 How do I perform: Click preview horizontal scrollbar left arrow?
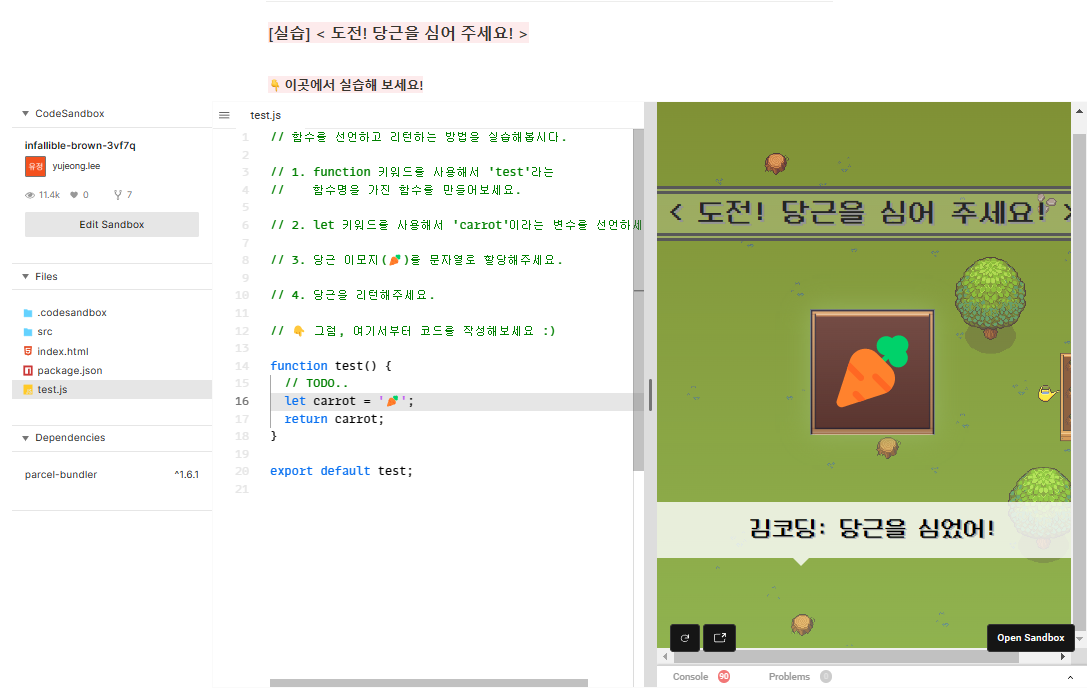coord(665,656)
